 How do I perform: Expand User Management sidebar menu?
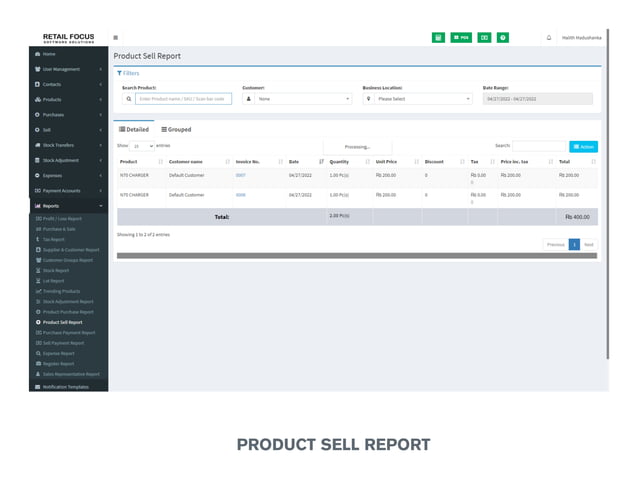pyautogui.click(x=68, y=69)
